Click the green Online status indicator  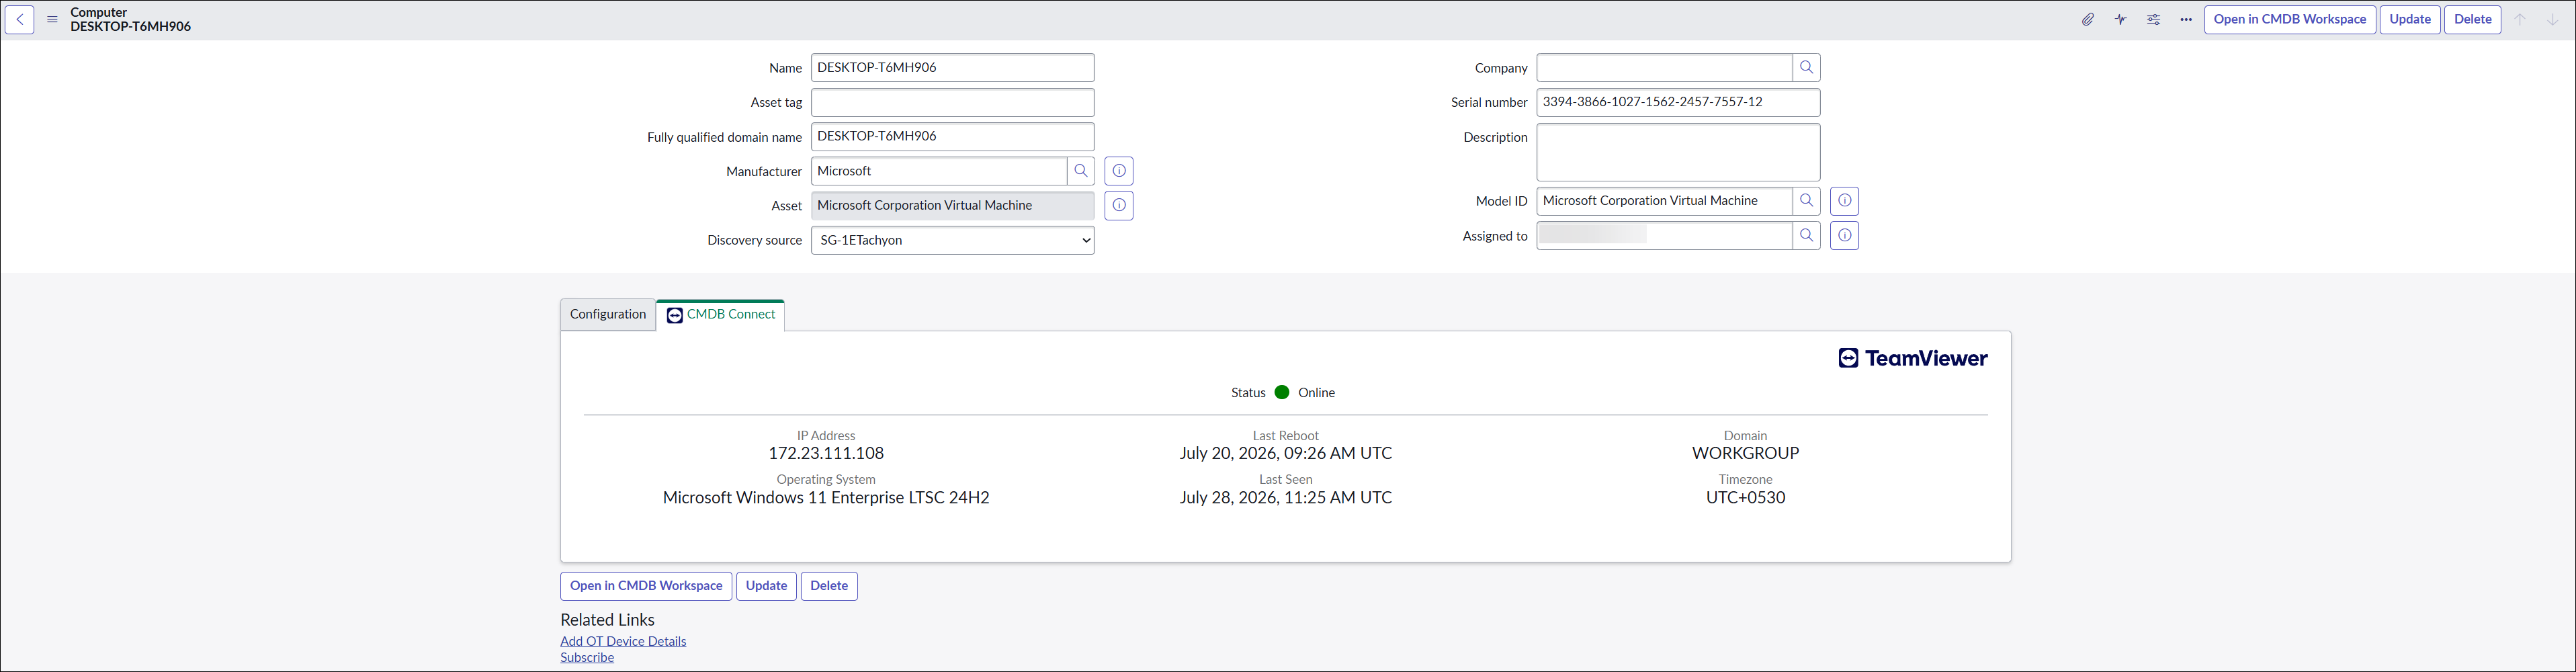tap(1282, 392)
